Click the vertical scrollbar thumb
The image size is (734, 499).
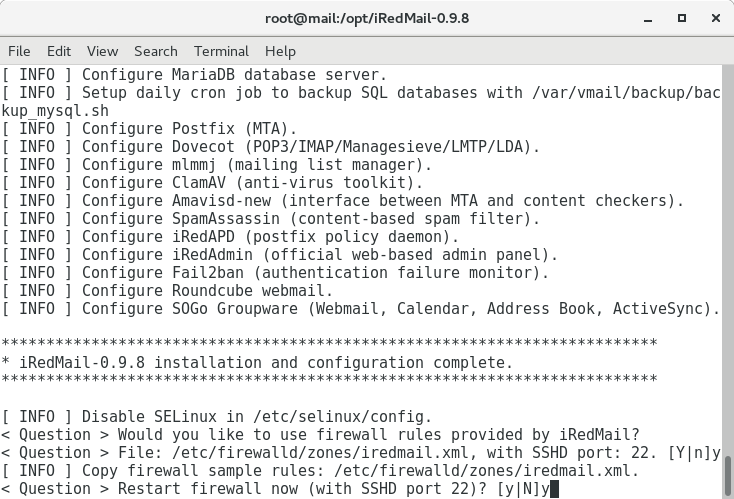728,474
